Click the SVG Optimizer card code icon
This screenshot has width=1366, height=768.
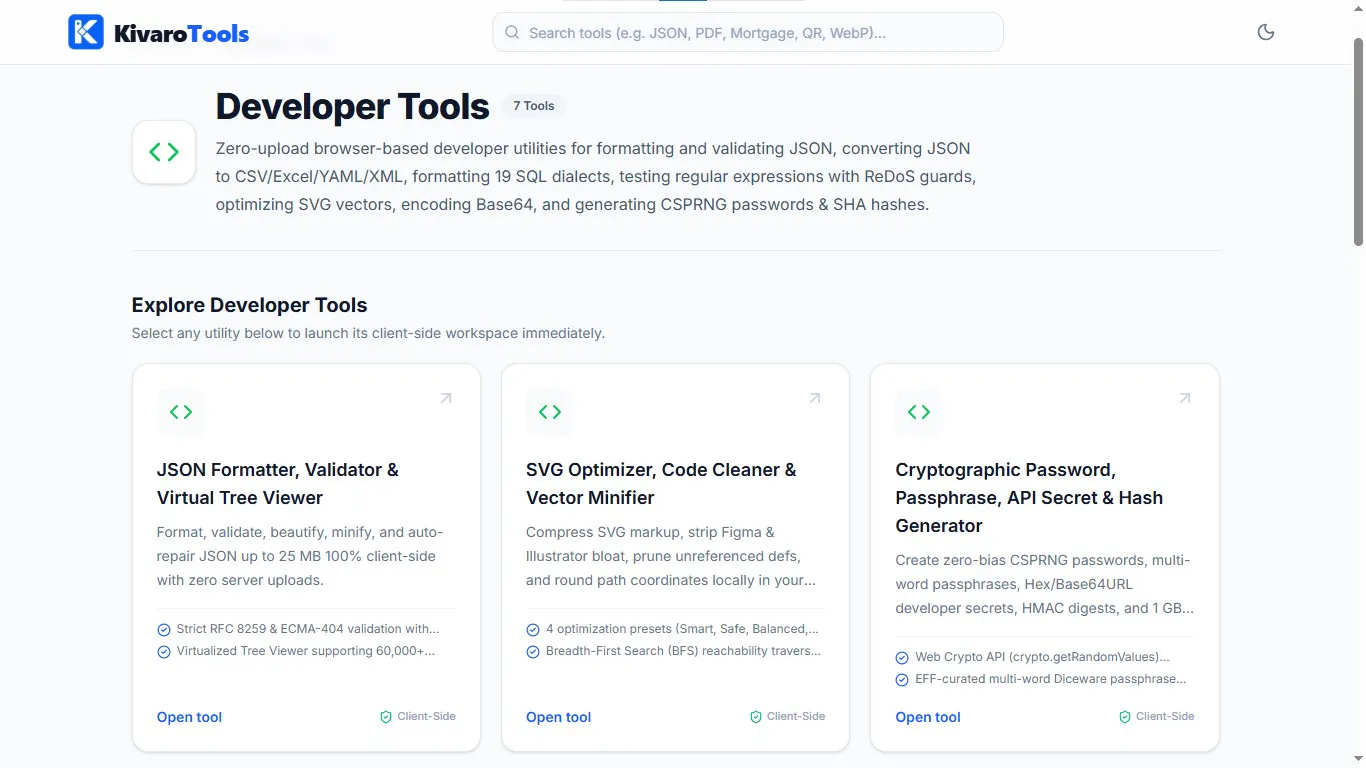[550, 412]
